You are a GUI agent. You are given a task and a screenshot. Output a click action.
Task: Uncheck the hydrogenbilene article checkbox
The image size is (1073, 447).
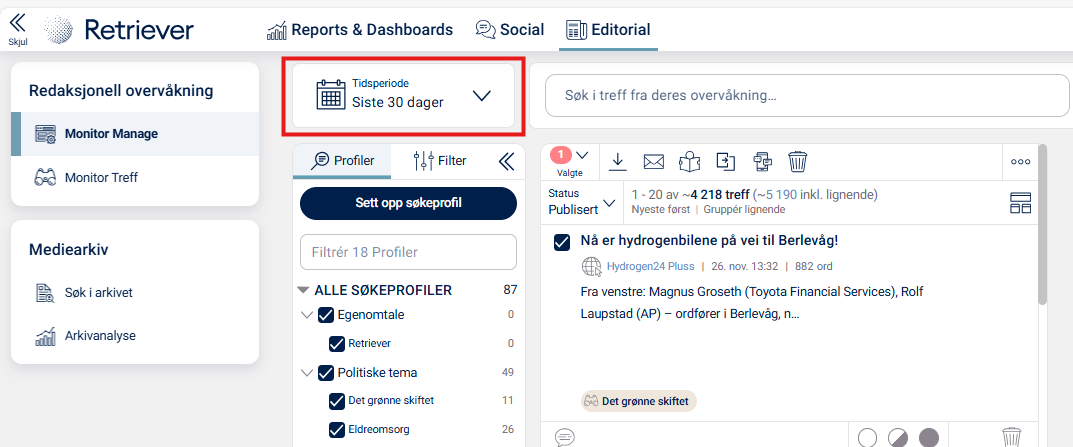(x=562, y=242)
